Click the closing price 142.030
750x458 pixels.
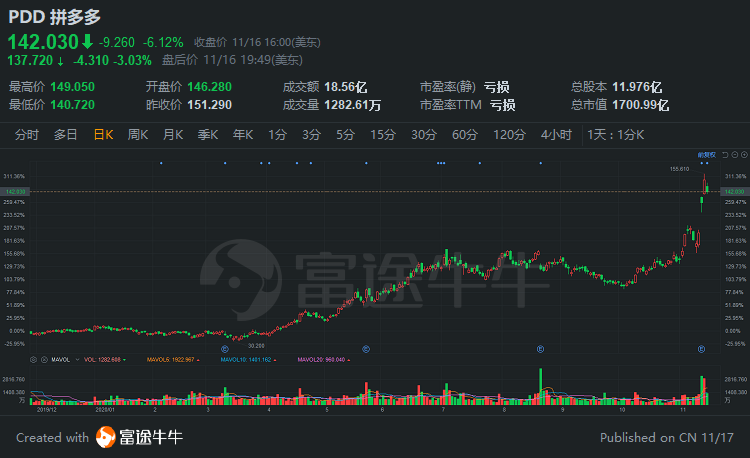click(43, 42)
